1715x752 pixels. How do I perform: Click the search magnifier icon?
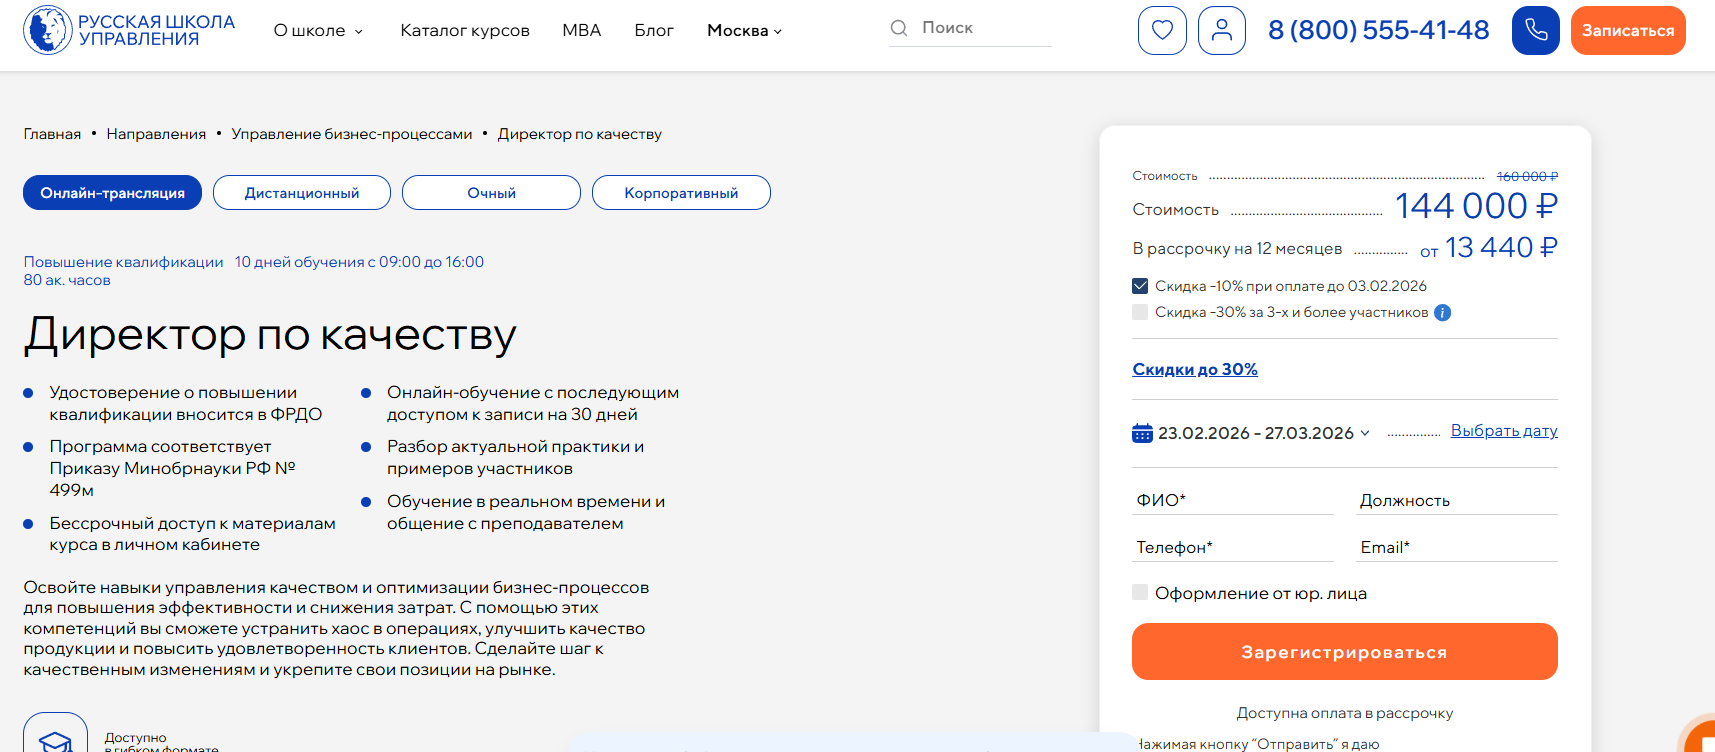(x=899, y=28)
